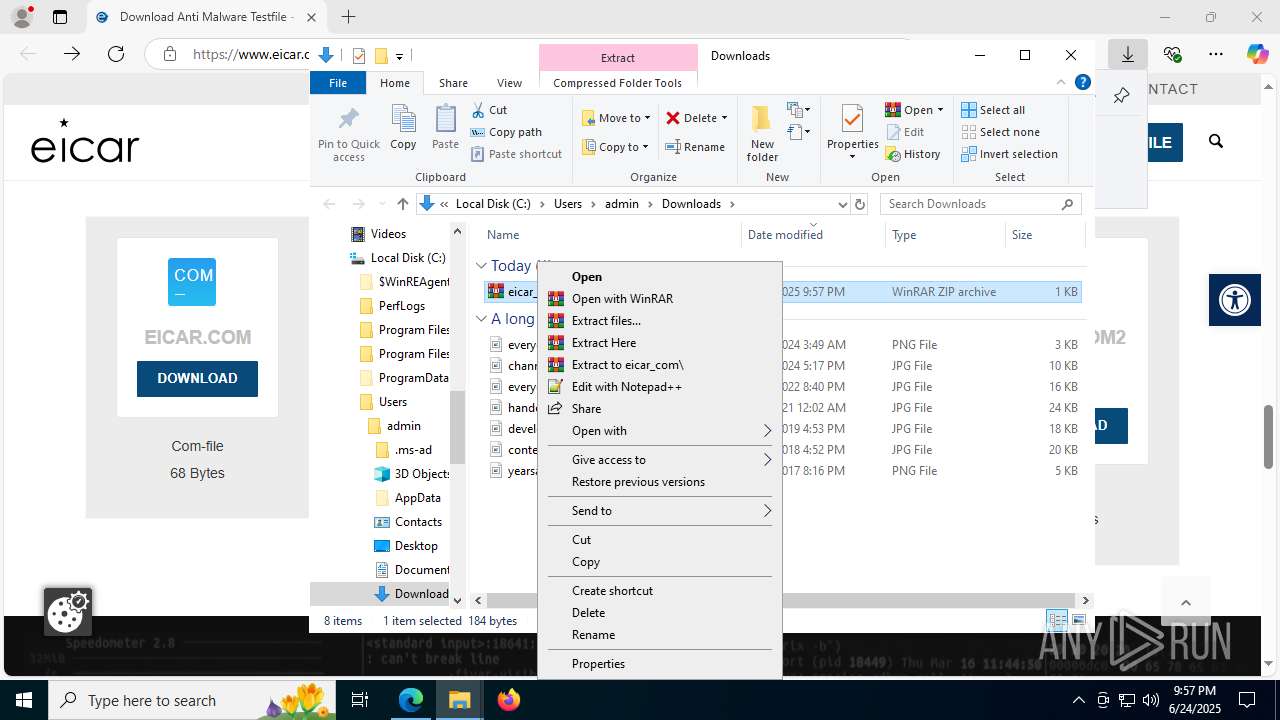
Task: Open History in the ribbon
Action: [913, 154]
